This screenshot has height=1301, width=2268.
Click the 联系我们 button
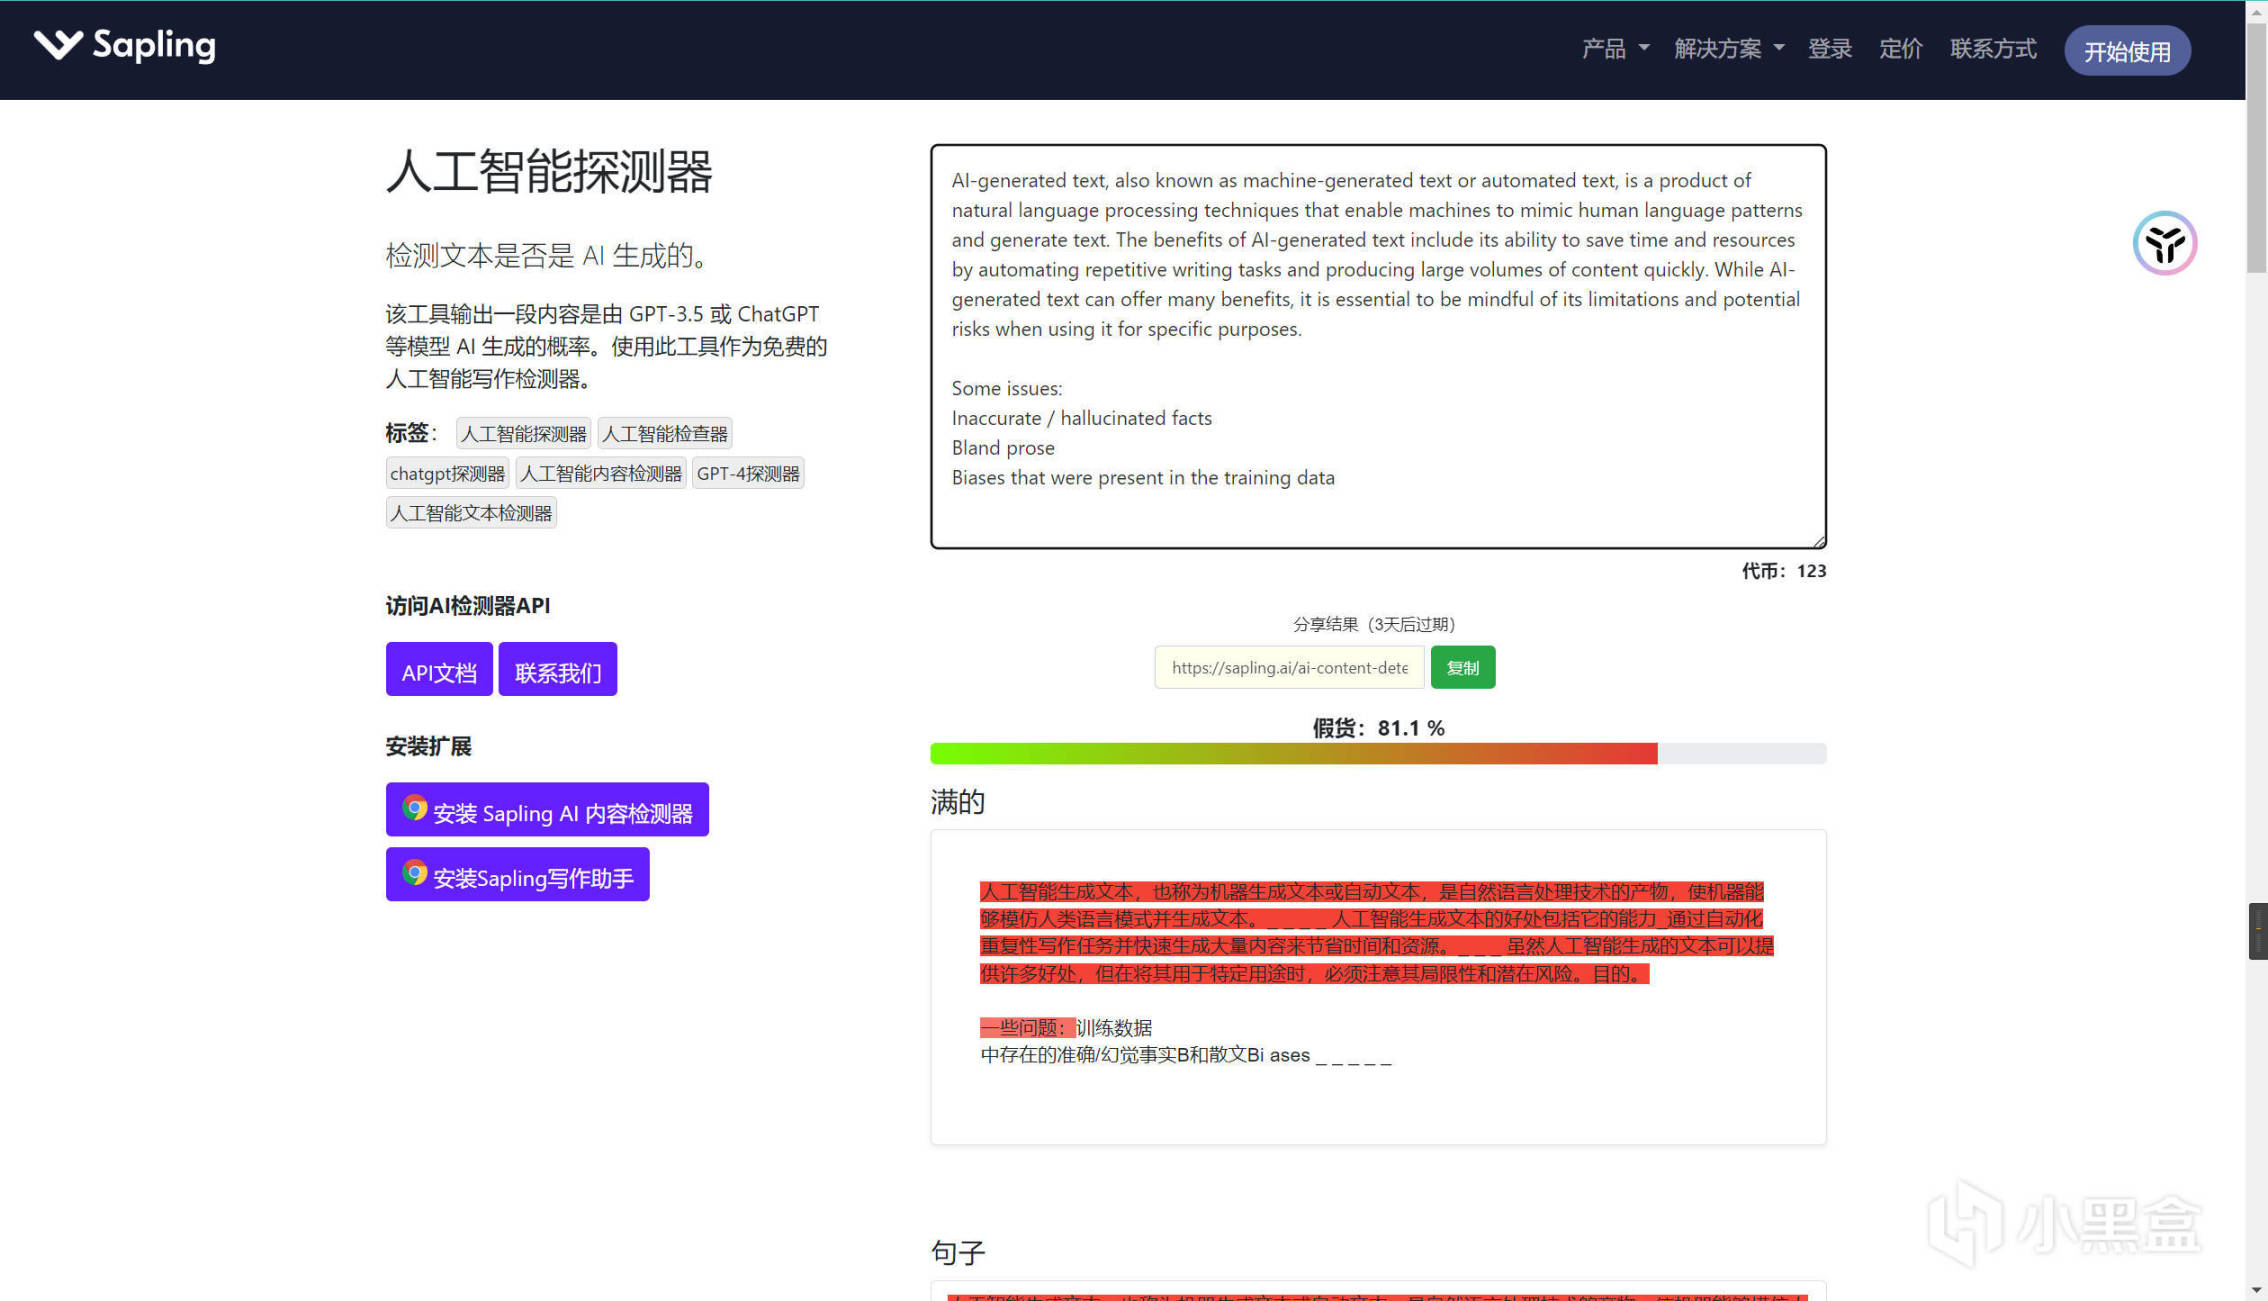point(558,669)
